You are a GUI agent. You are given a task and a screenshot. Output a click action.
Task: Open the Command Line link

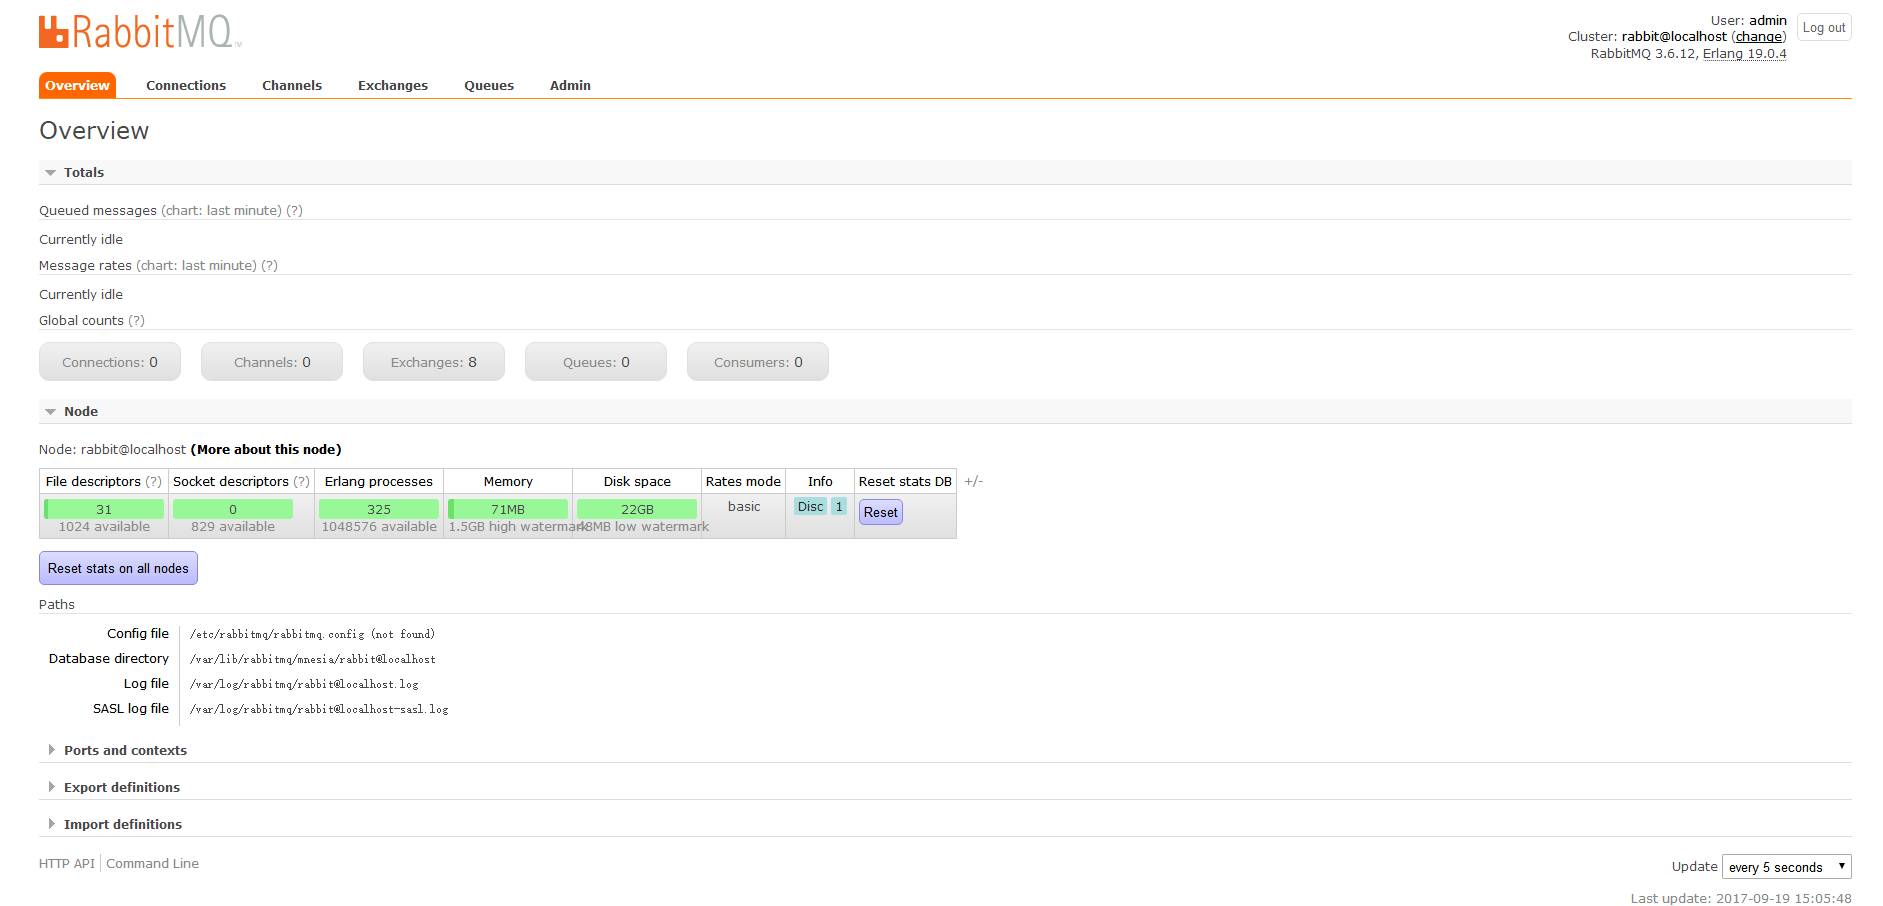pos(152,863)
